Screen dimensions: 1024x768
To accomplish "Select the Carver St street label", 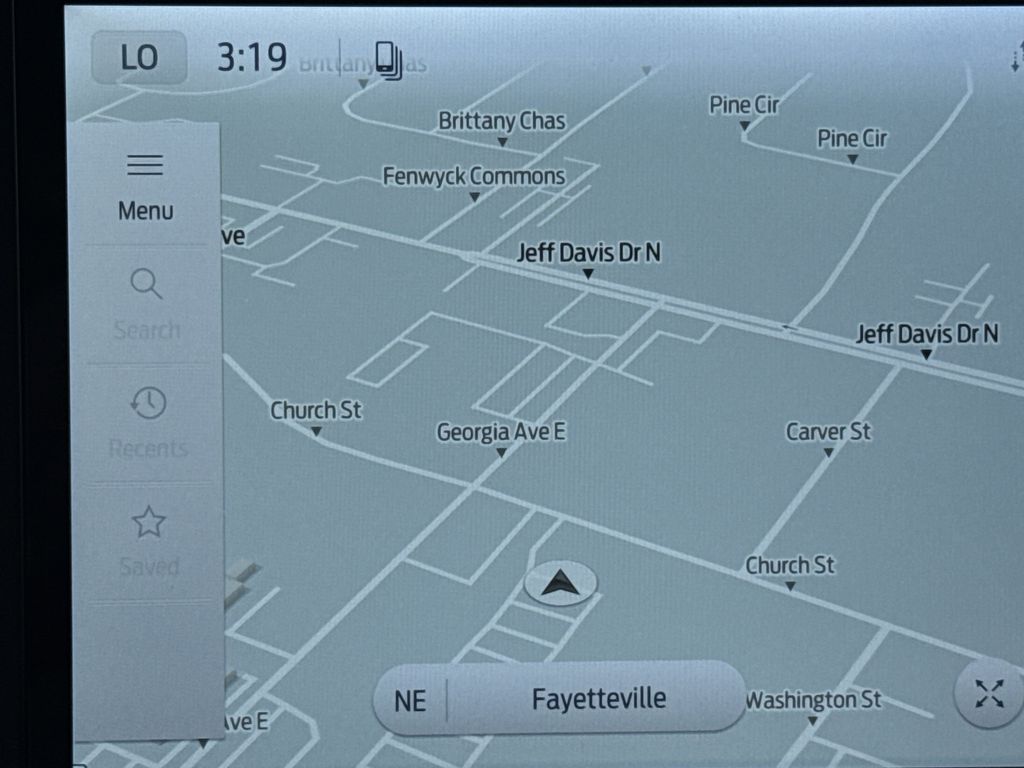I will 828,432.
